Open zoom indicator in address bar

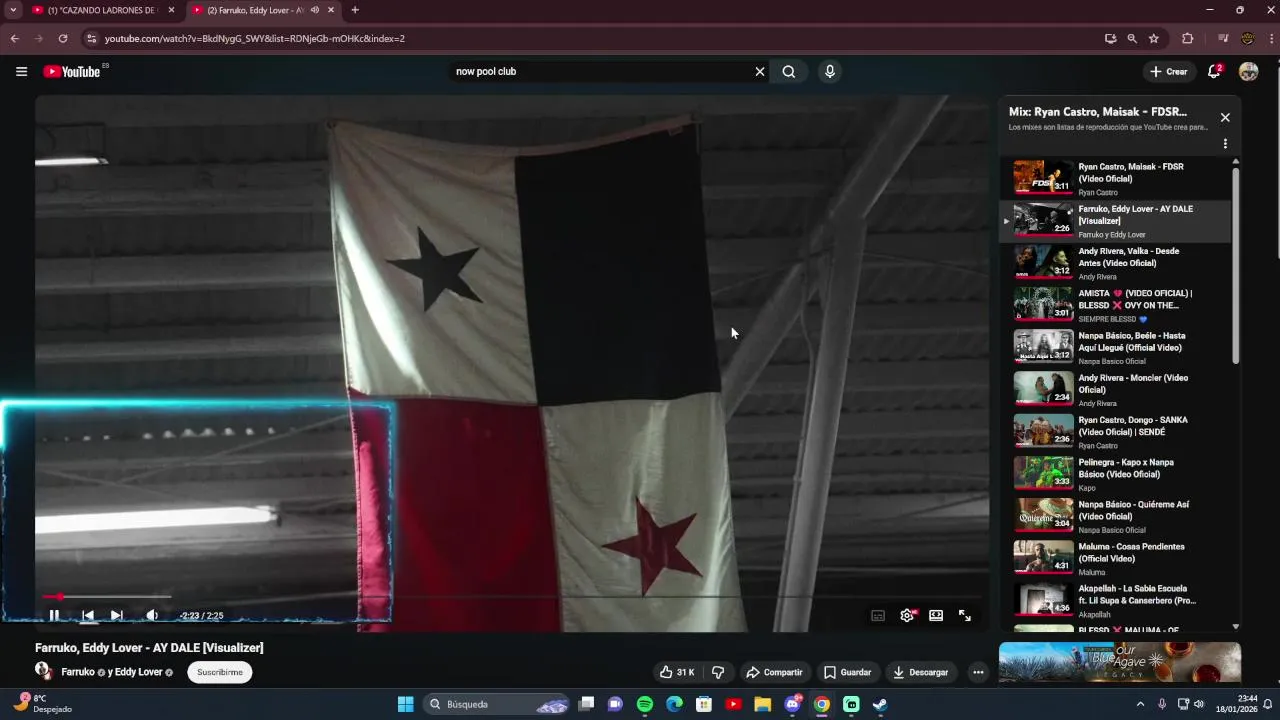tap(1132, 38)
